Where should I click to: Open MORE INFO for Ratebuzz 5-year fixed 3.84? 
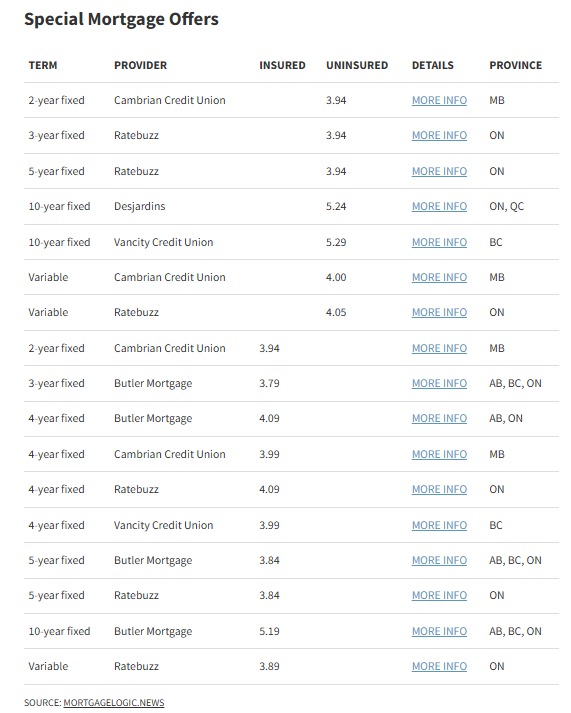pos(439,595)
